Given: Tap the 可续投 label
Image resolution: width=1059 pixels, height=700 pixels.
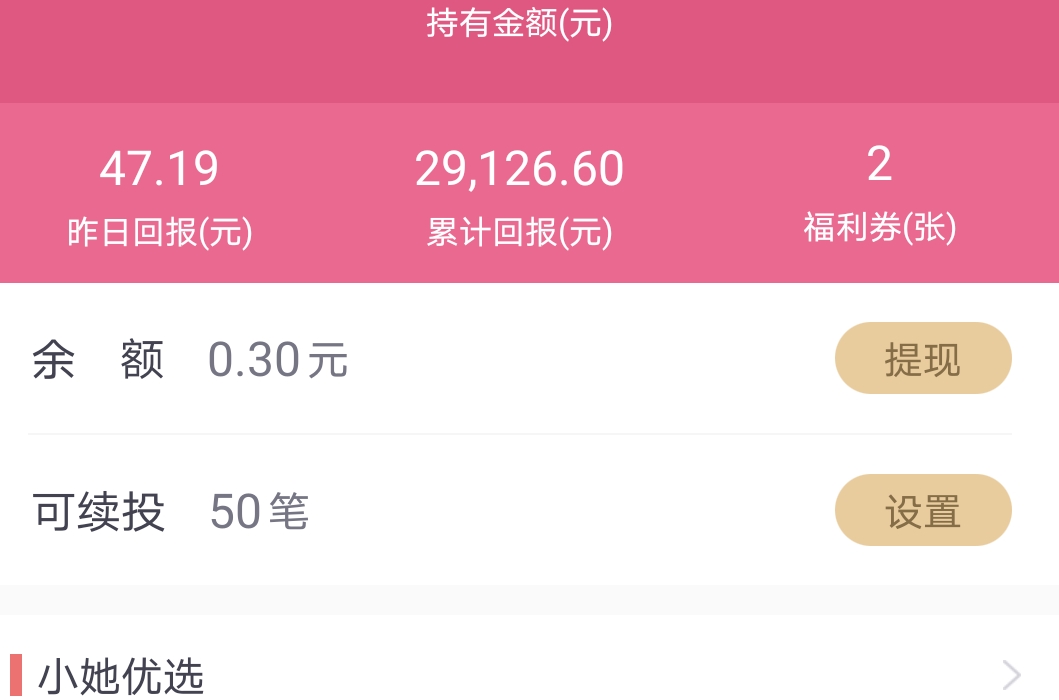Looking at the screenshot, I should (99, 511).
